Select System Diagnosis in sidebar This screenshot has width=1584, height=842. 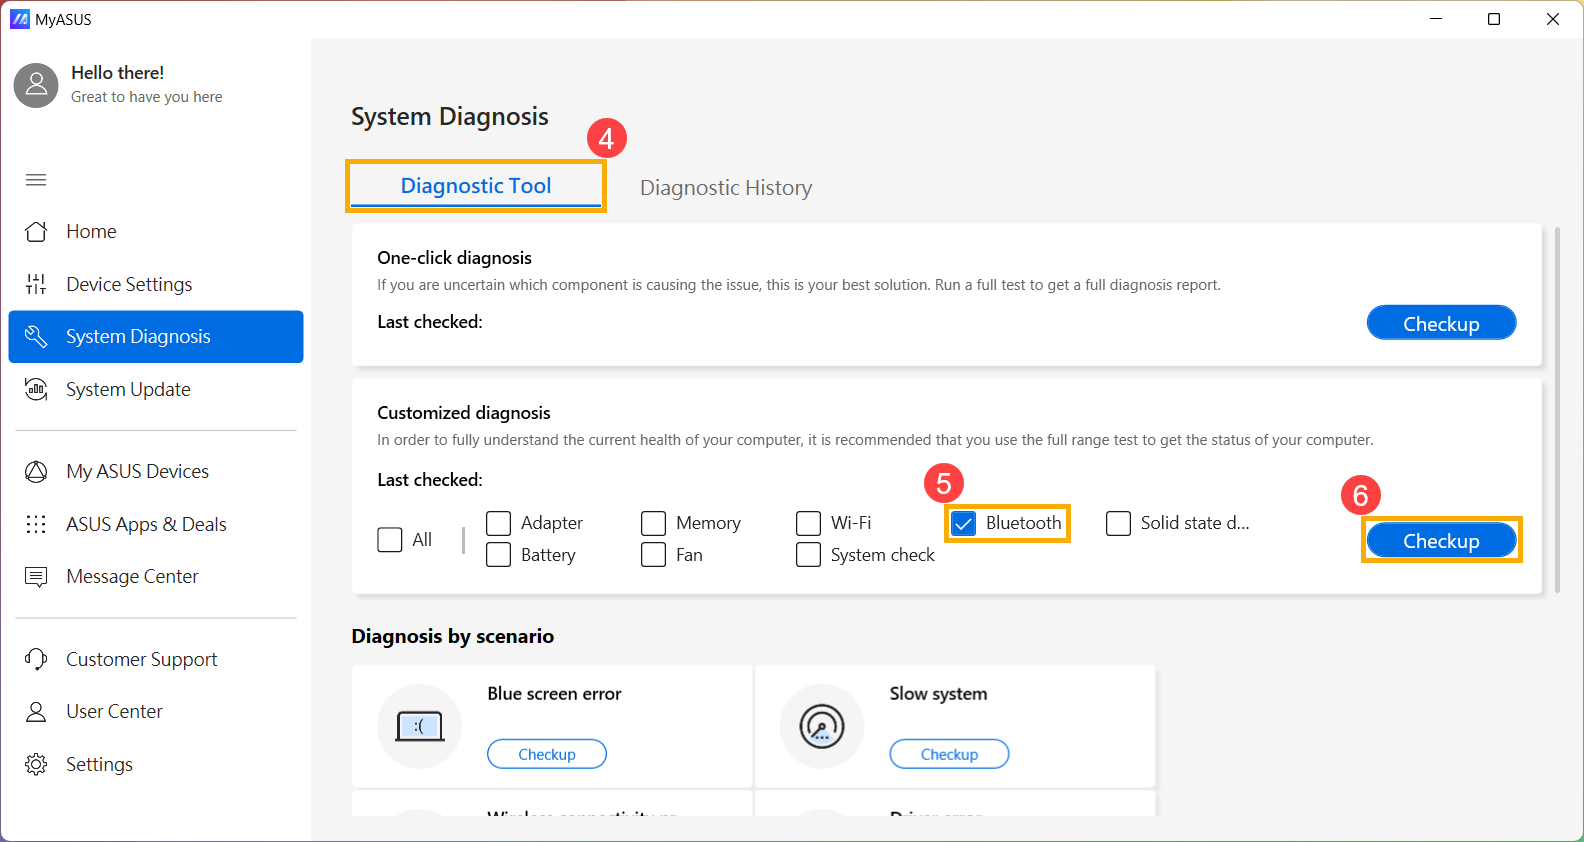156,336
